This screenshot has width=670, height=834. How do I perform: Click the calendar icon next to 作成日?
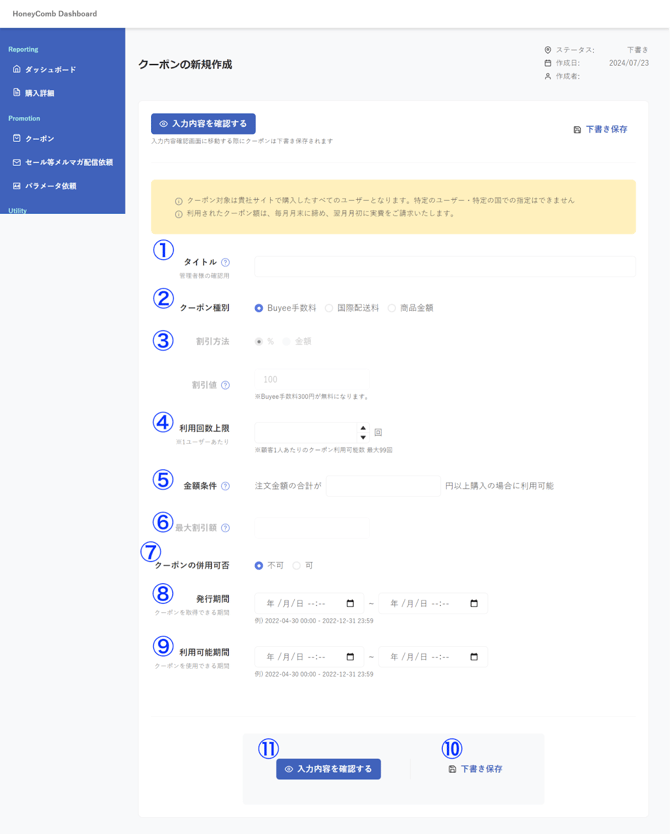click(548, 63)
